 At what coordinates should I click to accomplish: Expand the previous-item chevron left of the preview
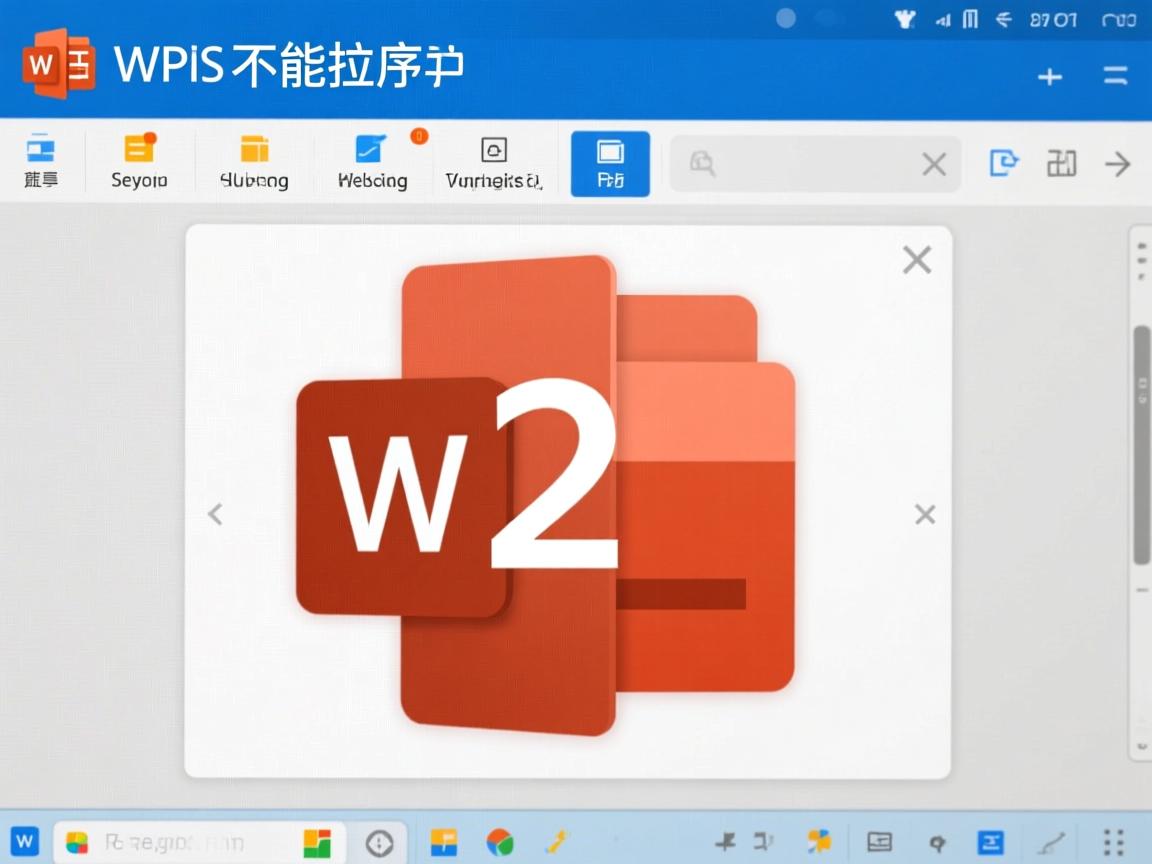click(215, 513)
